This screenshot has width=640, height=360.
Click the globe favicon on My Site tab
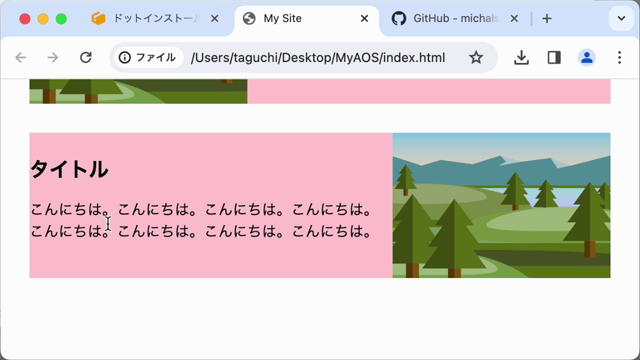249,18
